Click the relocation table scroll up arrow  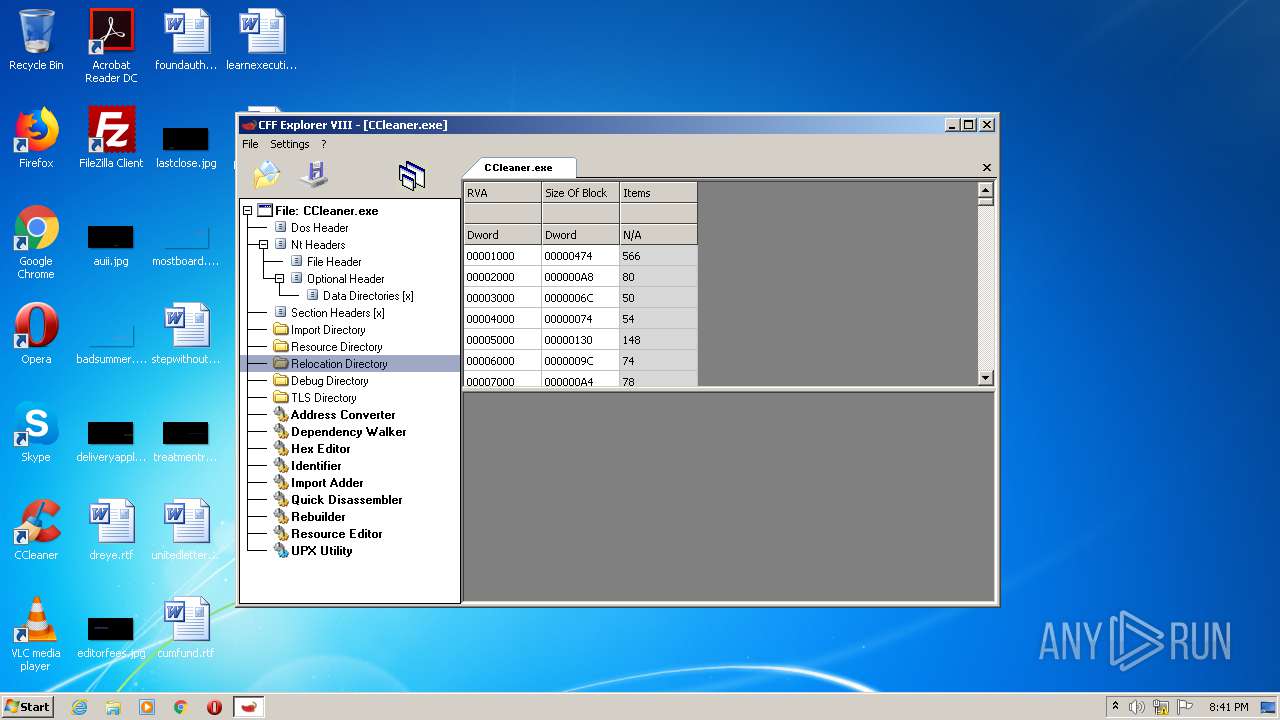[x=985, y=190]
